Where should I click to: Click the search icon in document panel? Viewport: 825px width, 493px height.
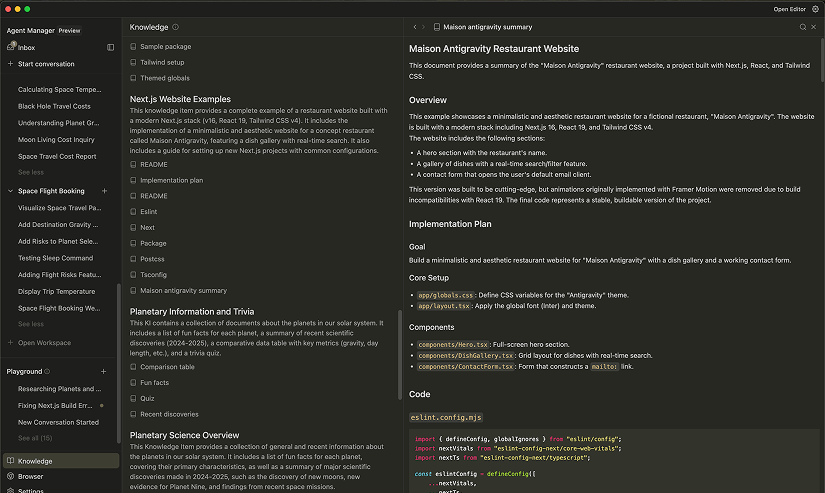click(802, 27)
